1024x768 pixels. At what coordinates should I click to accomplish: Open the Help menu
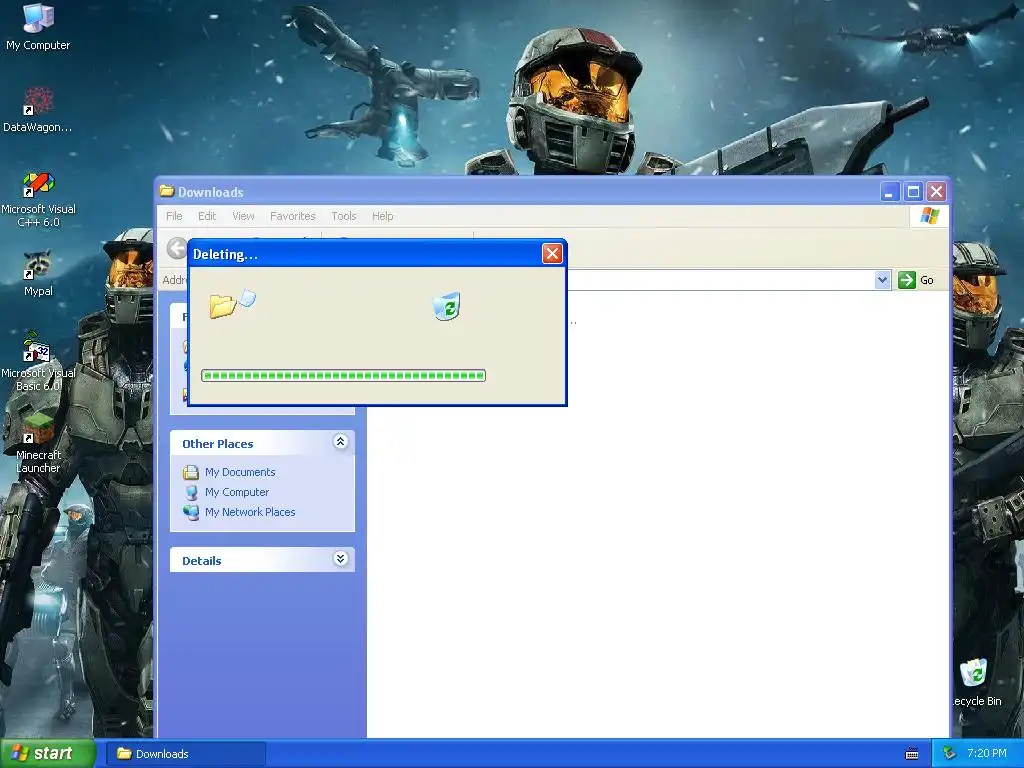coord(383,216)
